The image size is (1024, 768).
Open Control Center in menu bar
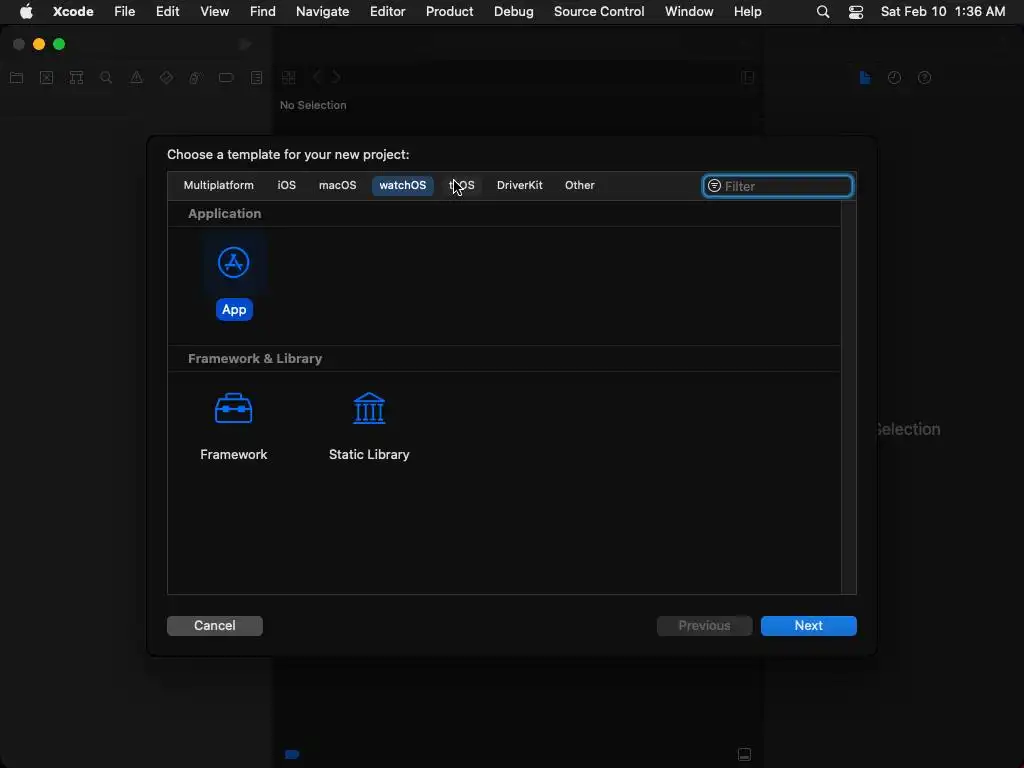[856, 12]
